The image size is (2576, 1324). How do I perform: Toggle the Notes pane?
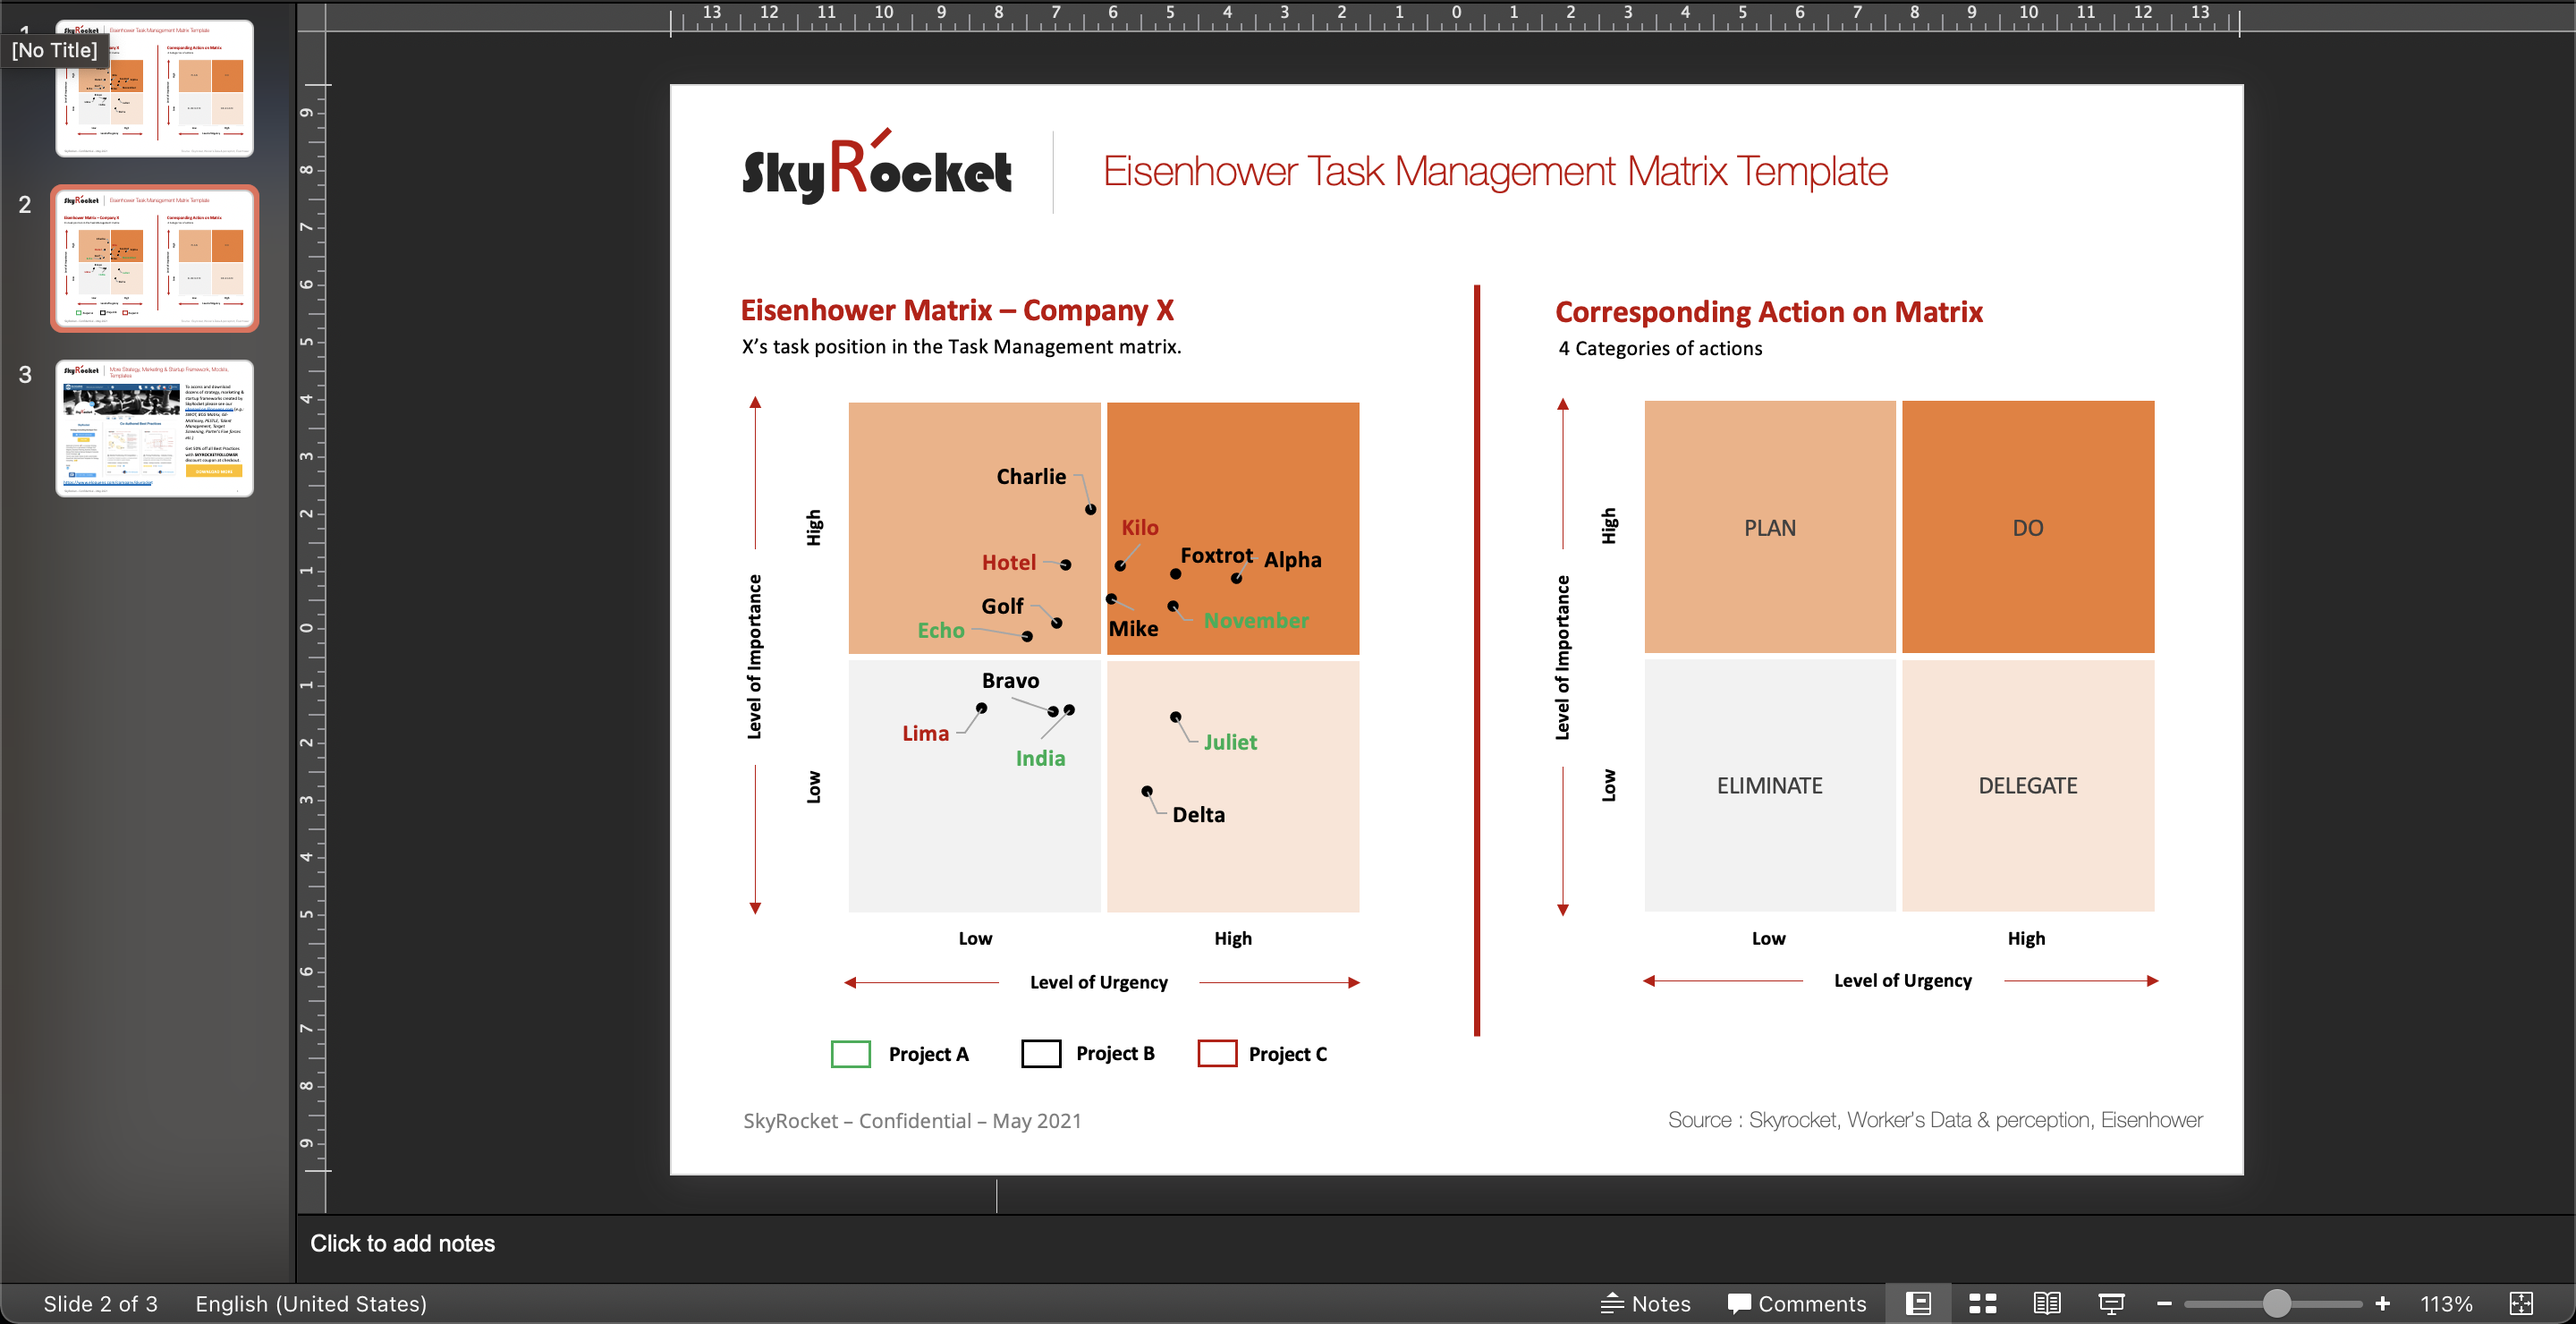(x=1645, y=1303)
